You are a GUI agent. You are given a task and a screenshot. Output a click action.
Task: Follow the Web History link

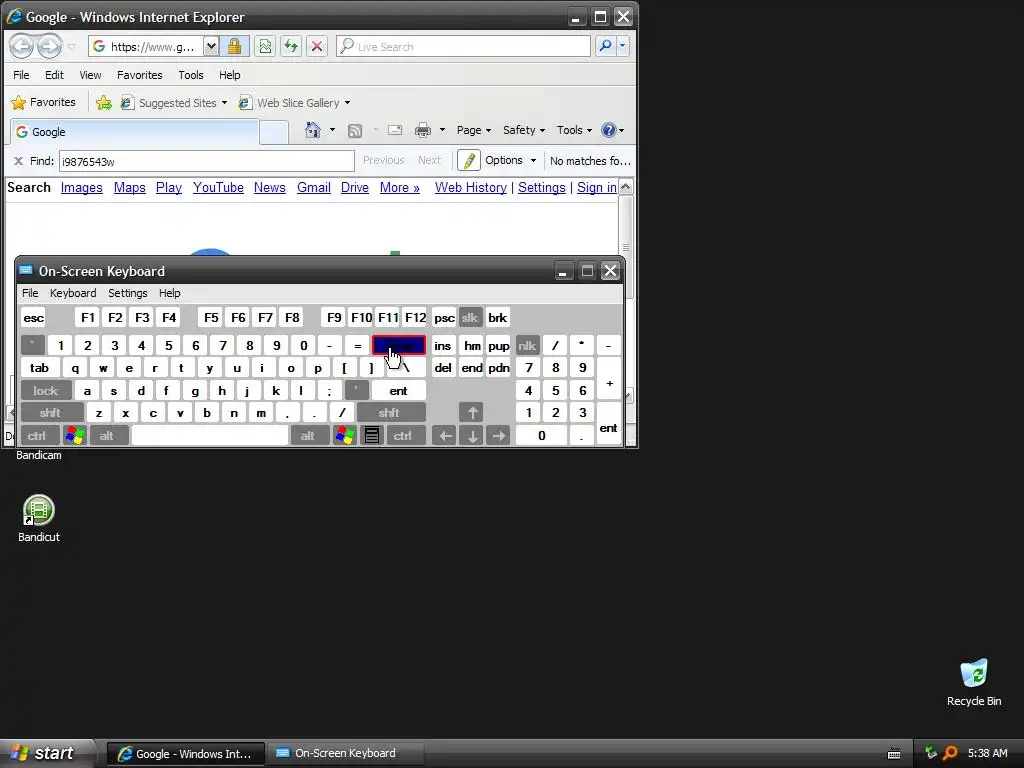(471, 188)
